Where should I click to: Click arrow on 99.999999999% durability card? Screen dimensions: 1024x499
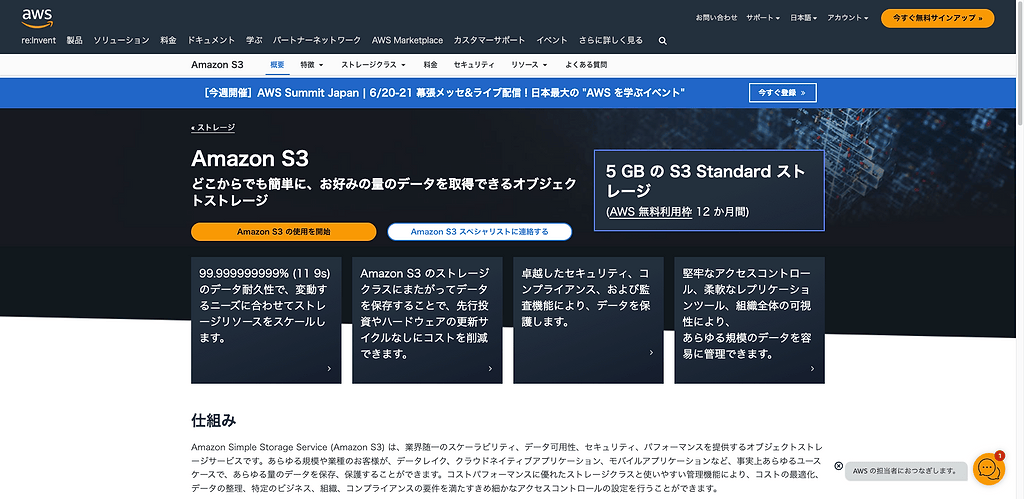pos(328,369)
